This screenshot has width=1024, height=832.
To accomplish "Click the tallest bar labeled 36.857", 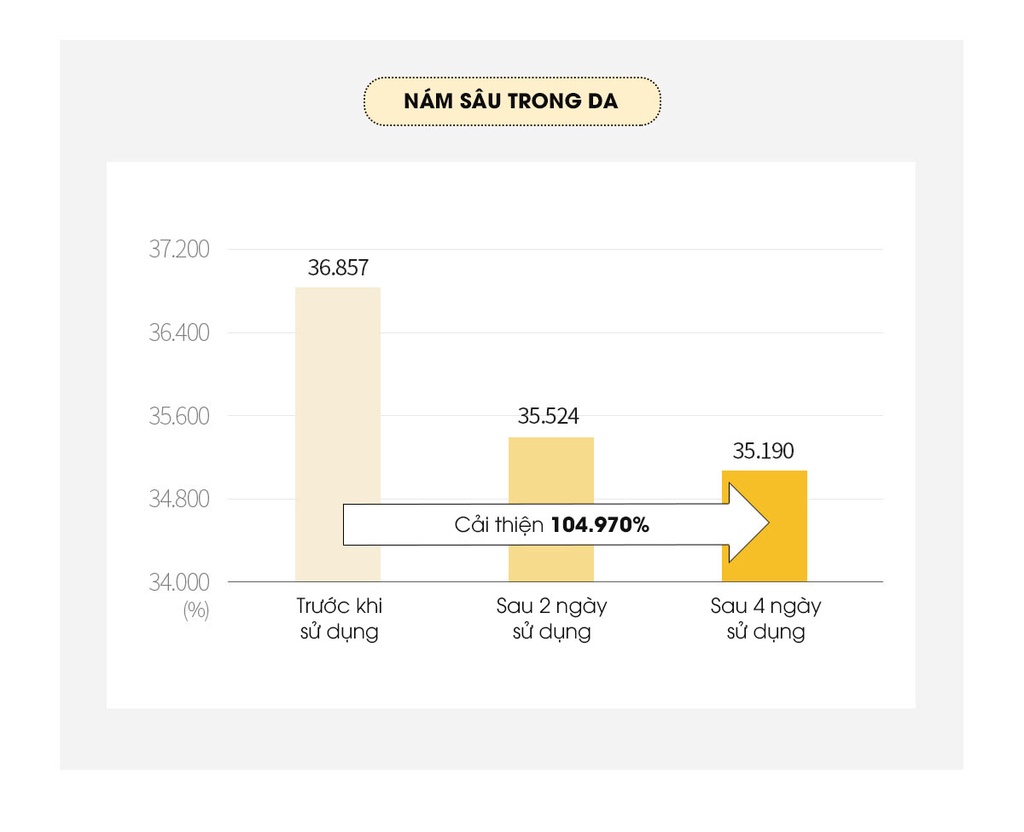I will 338,400.
